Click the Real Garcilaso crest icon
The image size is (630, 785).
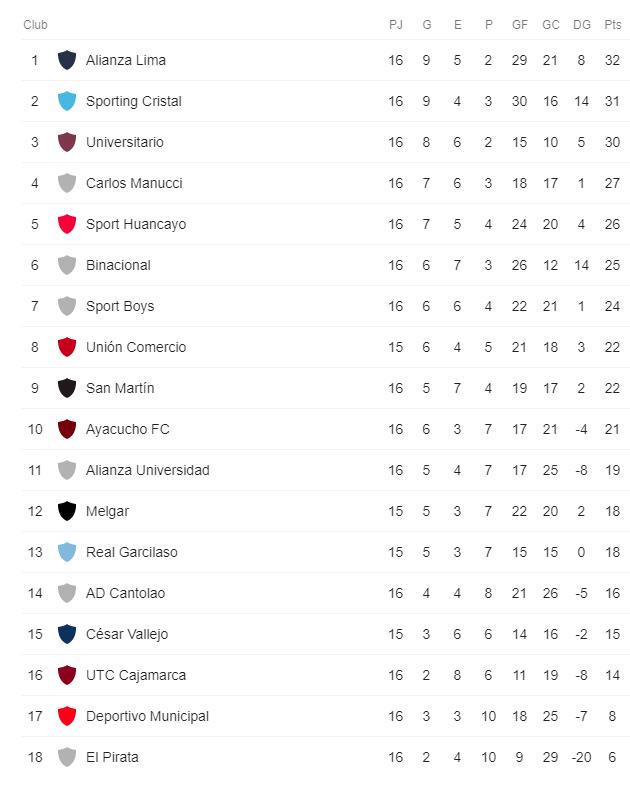[67, 552]
